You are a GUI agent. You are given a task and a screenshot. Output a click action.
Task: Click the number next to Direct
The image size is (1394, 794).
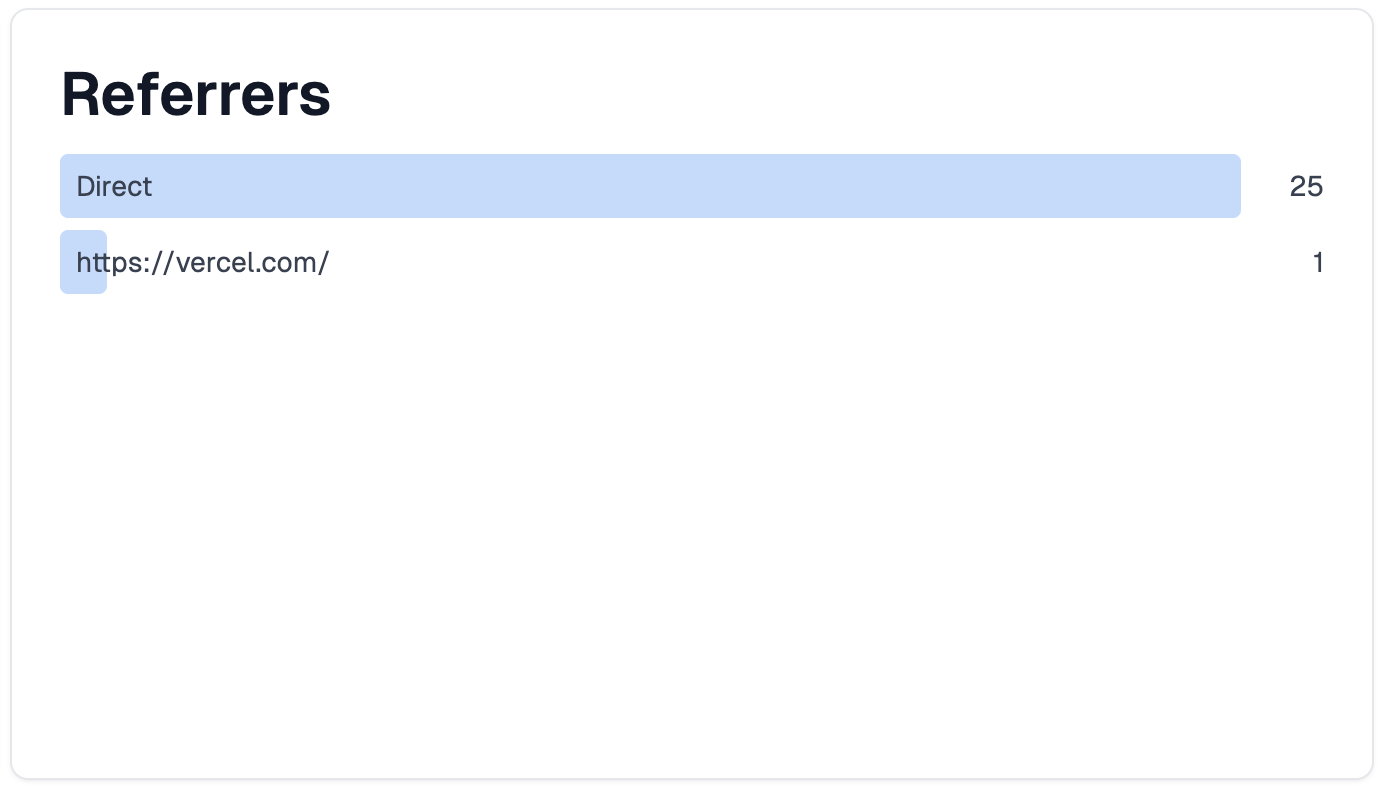[x=1306, y=186]
